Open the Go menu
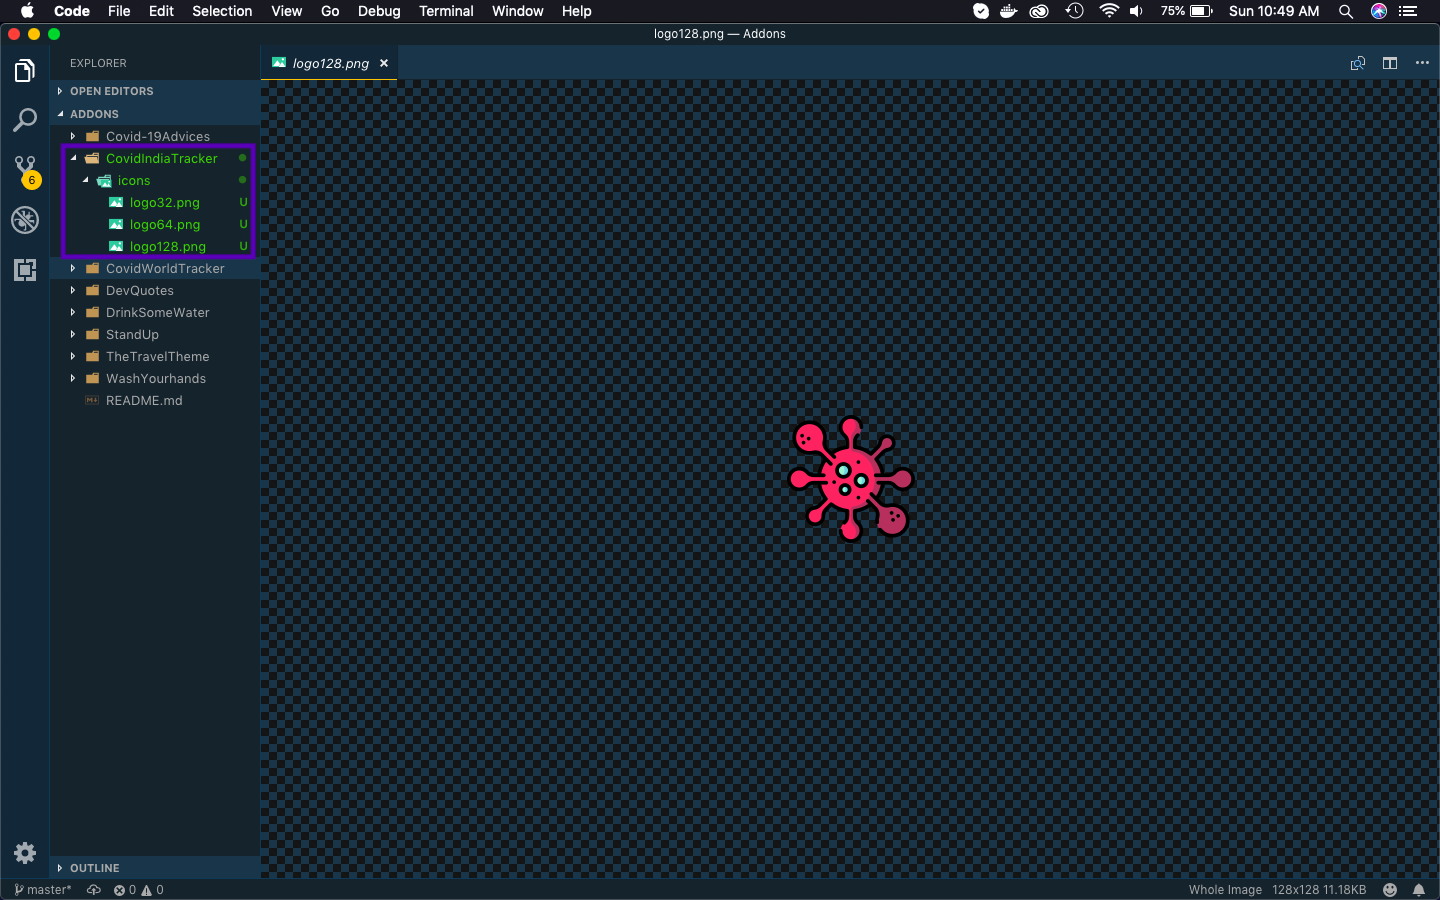Screen dimensions: 1440x900 click(330, 11)
